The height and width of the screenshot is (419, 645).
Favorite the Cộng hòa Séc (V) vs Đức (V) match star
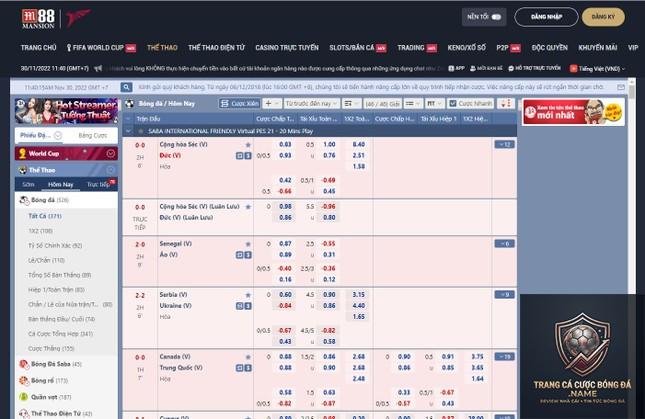click(x=248, y=145)
